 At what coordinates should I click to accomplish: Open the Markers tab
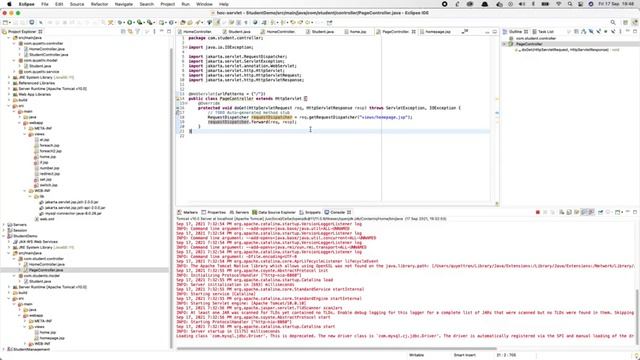click(x=188, y=212)
